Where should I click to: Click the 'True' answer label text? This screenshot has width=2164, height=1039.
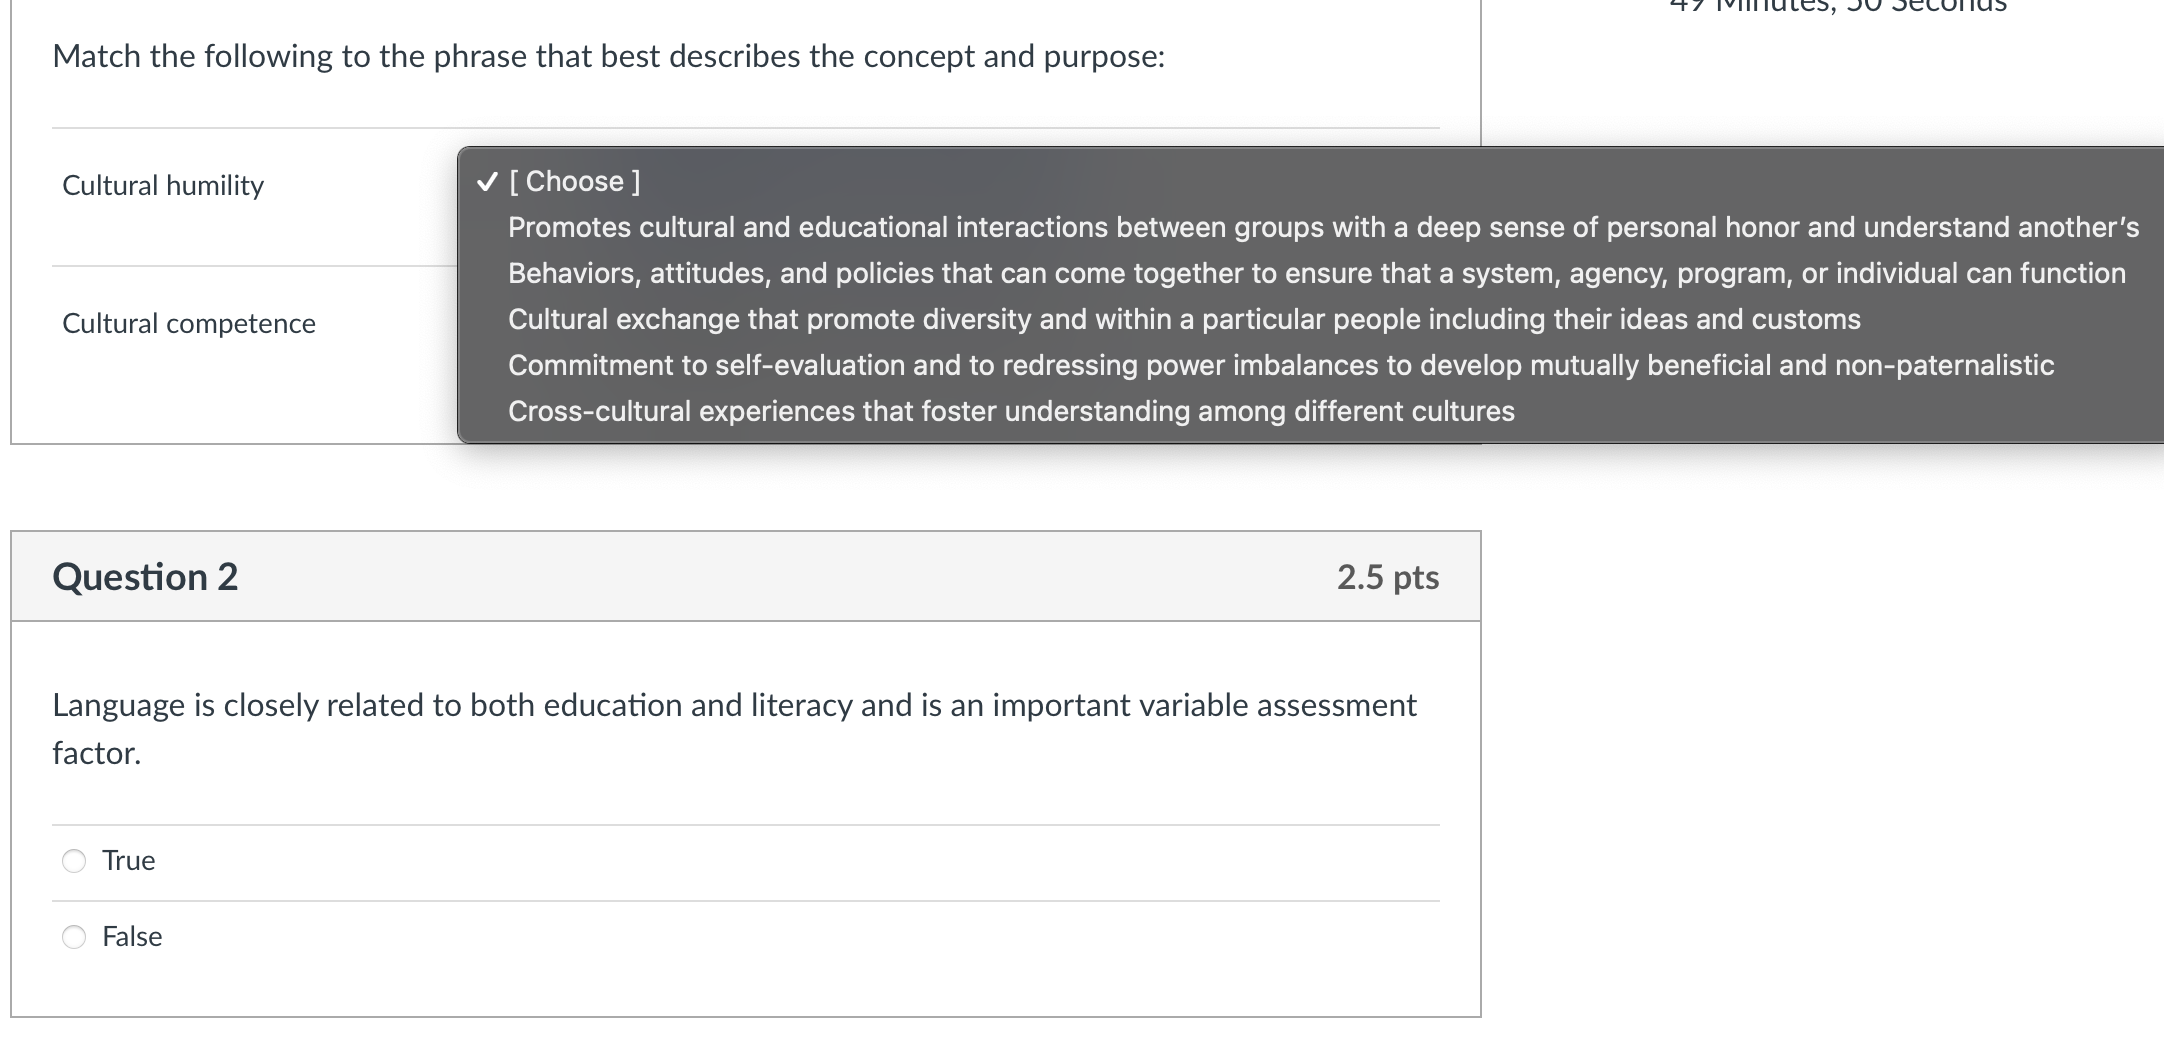129,861
